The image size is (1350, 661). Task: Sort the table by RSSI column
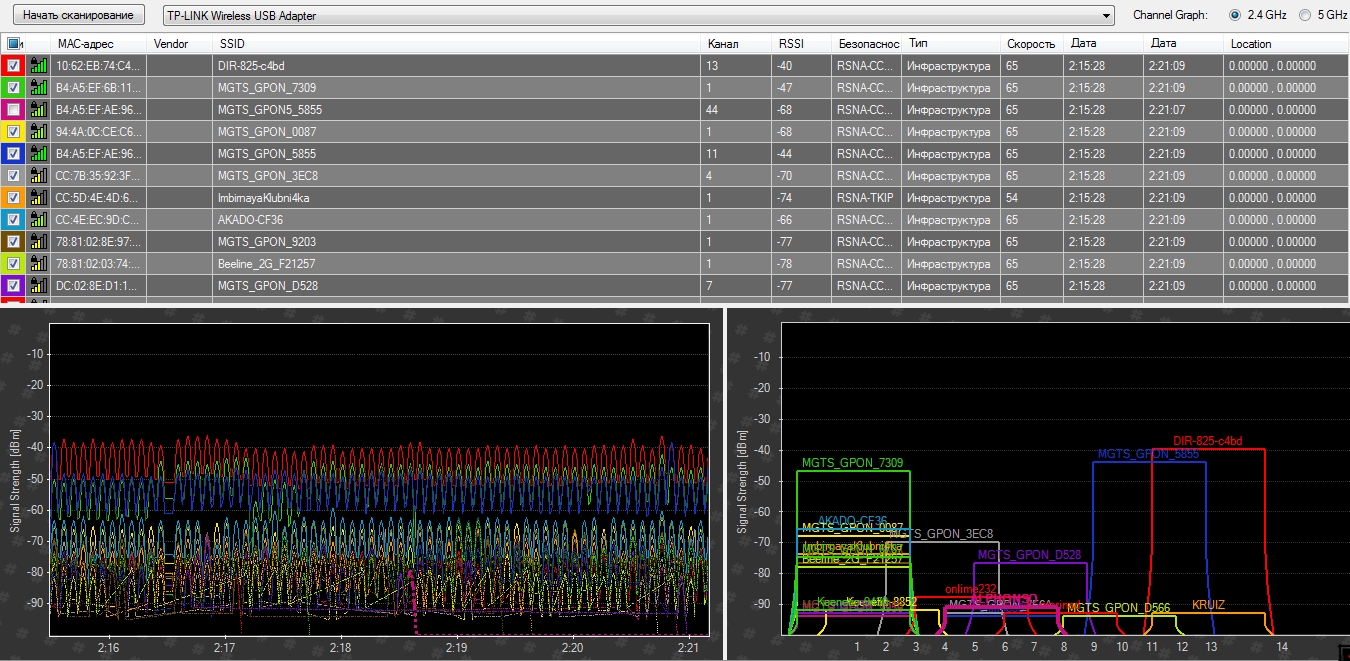click(x=791, y=44)
